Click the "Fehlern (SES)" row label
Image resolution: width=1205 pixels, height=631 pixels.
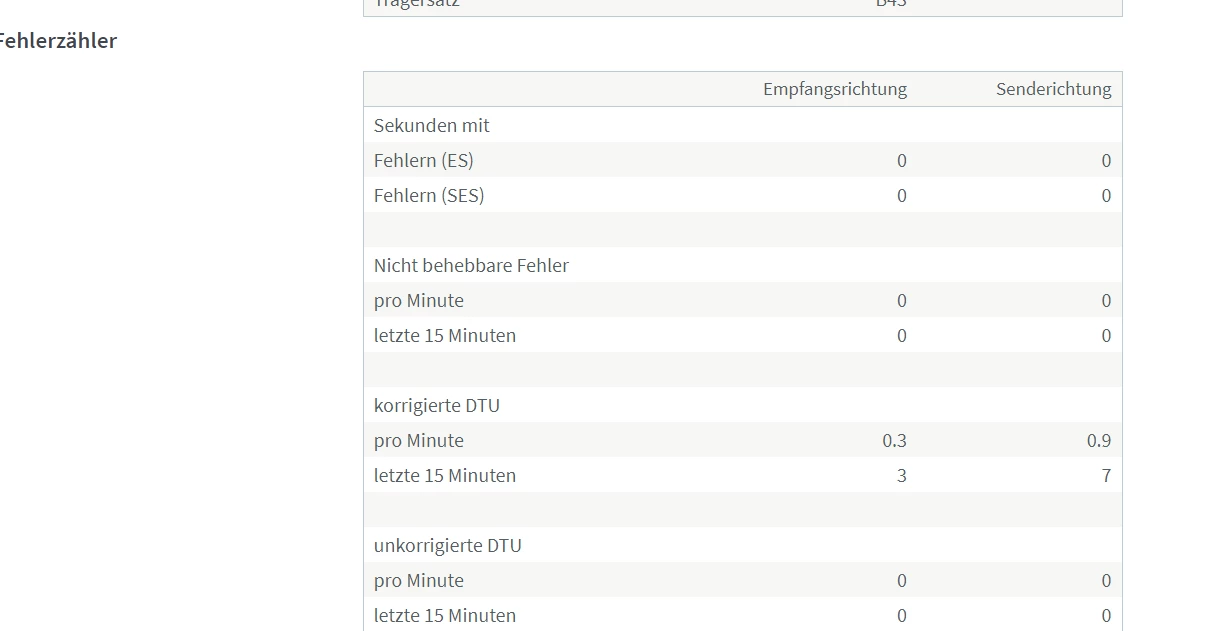pyautogui.click(x=428, y=195)
